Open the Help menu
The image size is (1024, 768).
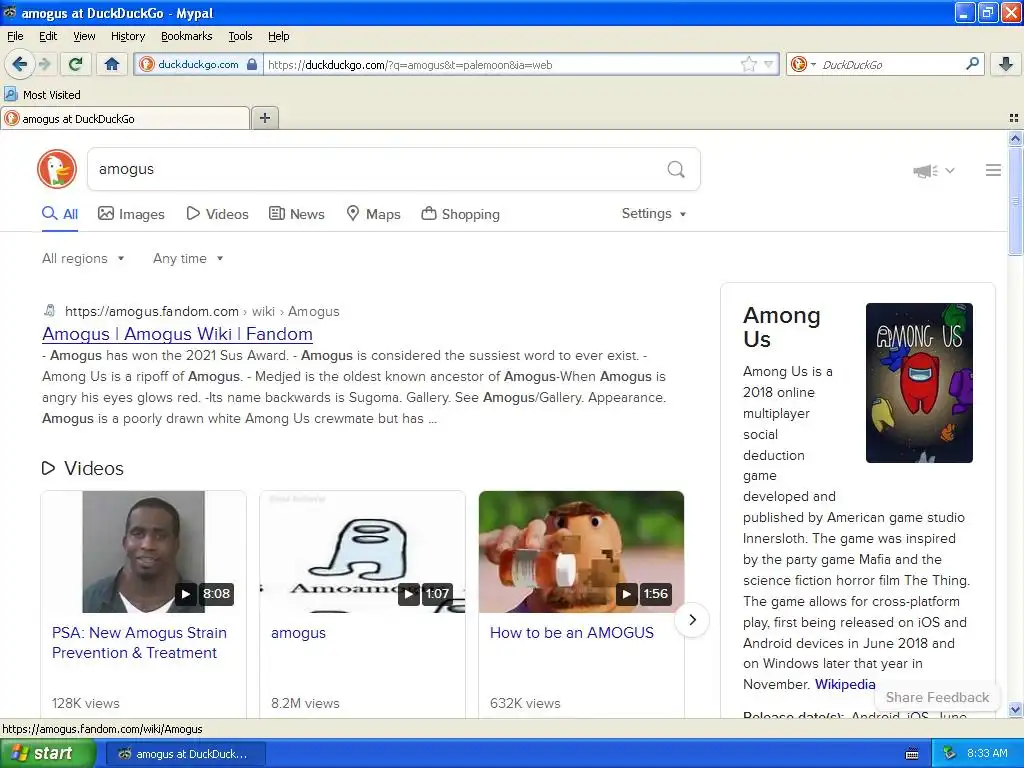point(278,36)
